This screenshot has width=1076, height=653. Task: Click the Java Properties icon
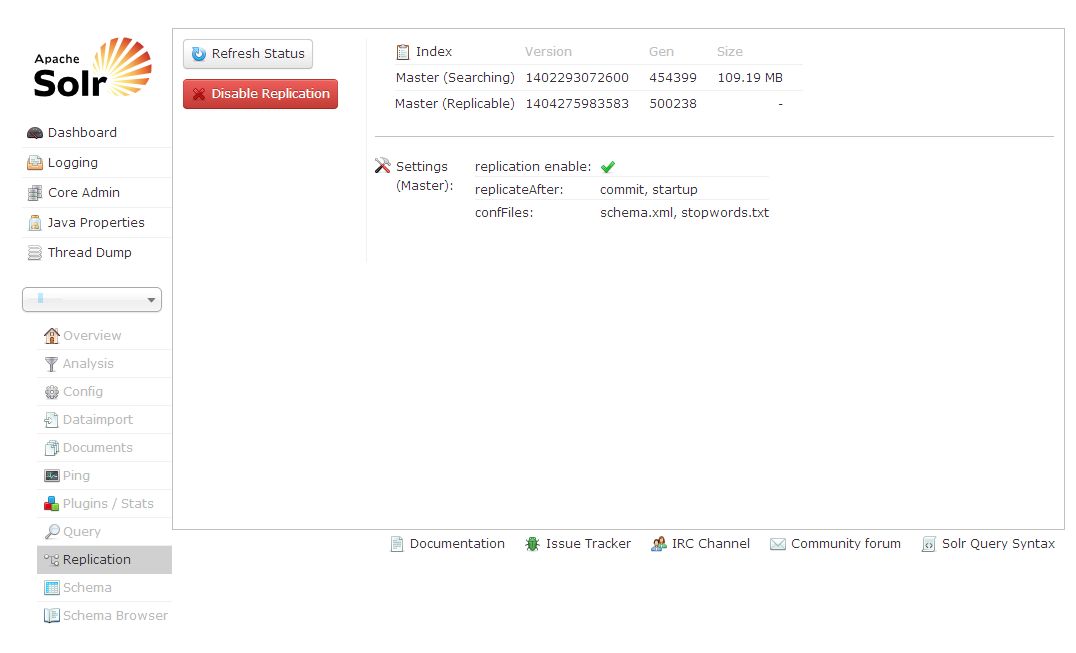click(35, 223)
